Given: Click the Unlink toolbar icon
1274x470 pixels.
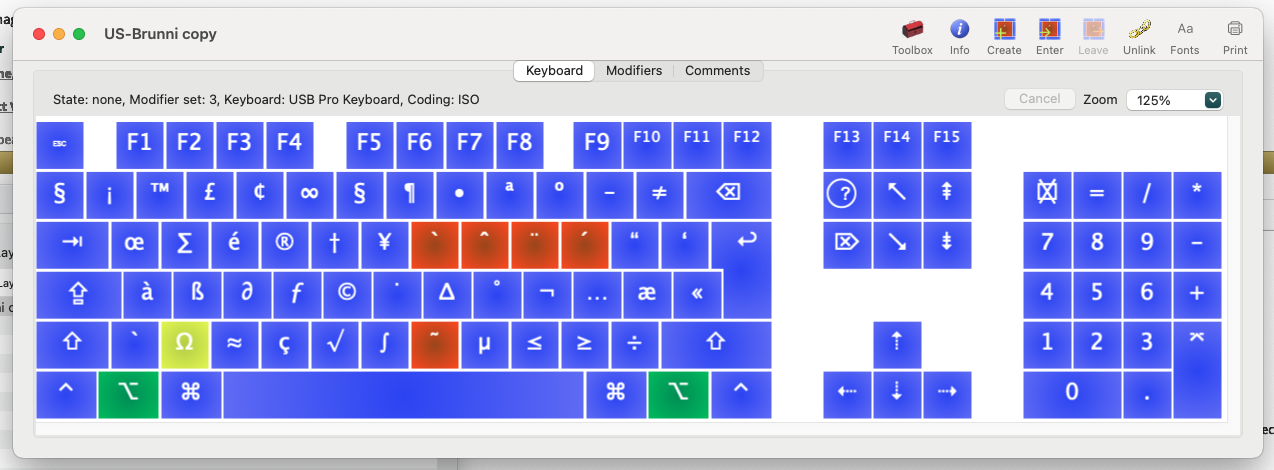Looking at the screenshot, I should point(1139,37).
